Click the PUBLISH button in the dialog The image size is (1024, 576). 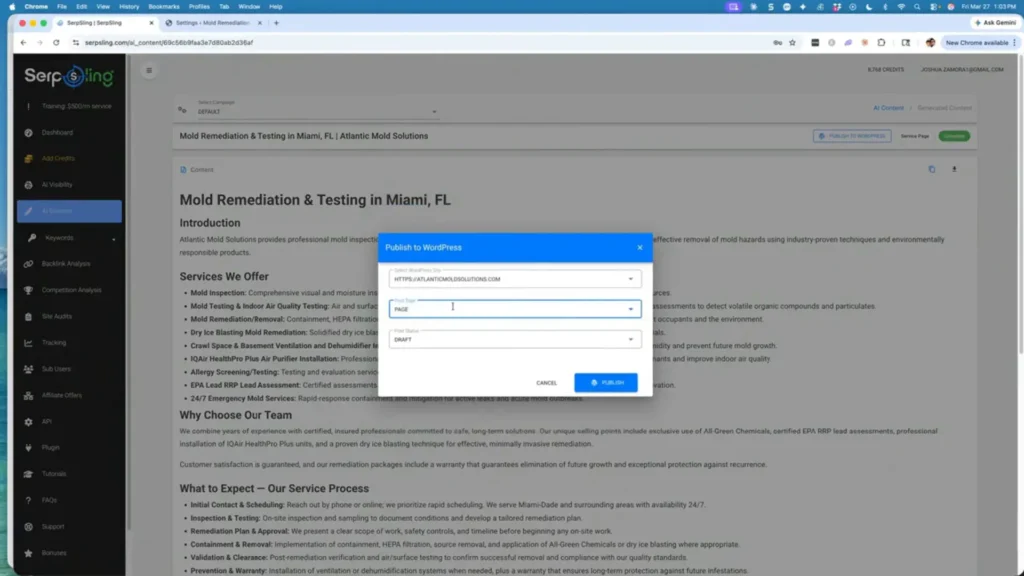pos(605,382)
